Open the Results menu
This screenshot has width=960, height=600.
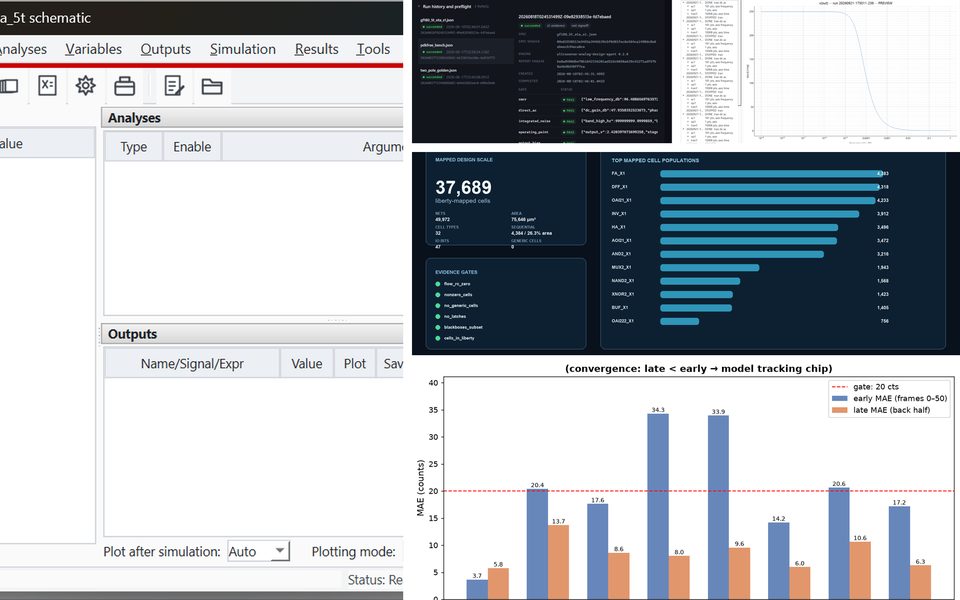pyautogui.click(x=317, y=49)
